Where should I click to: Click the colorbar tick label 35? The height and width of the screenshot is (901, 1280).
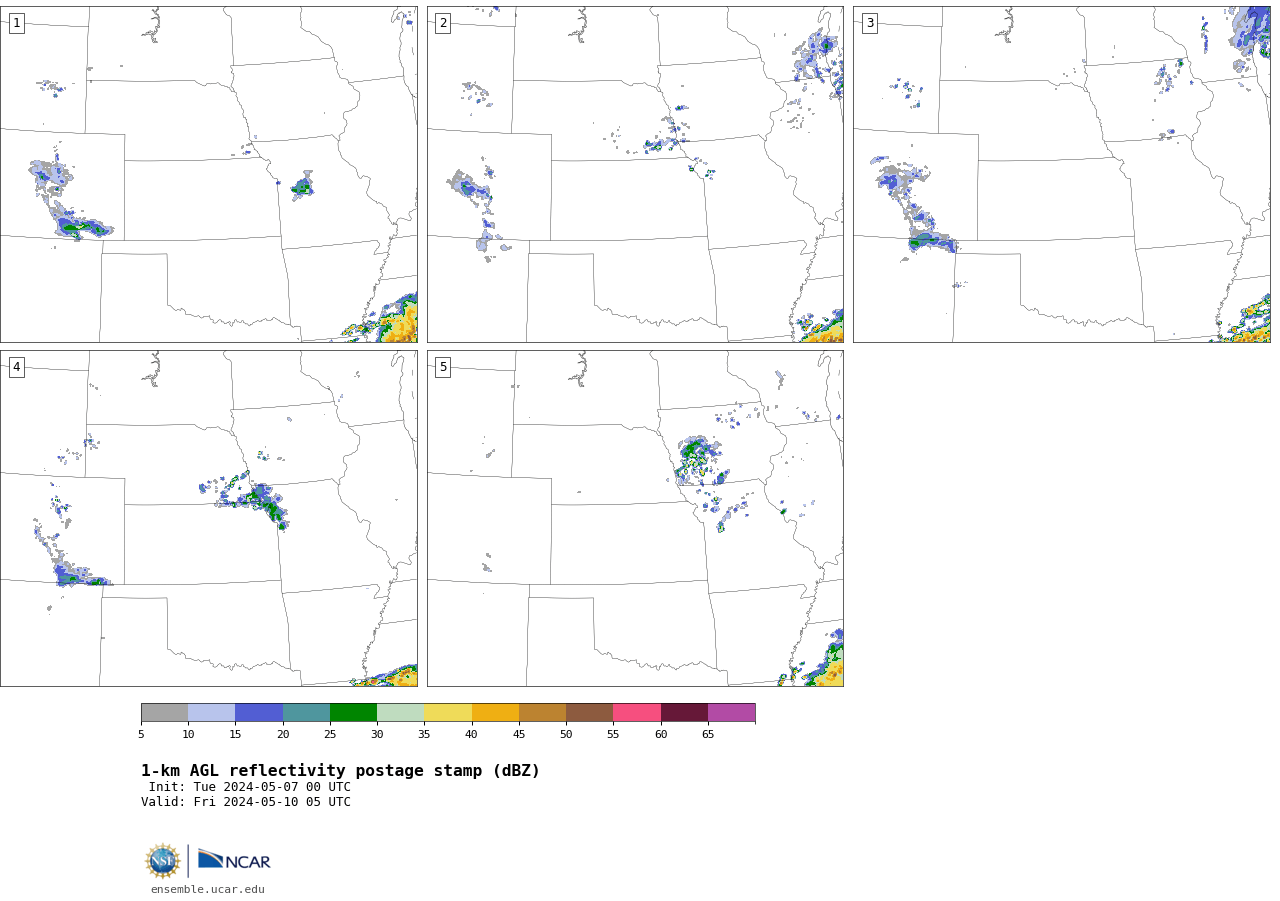pyautogui.click(x=424, y=735)
